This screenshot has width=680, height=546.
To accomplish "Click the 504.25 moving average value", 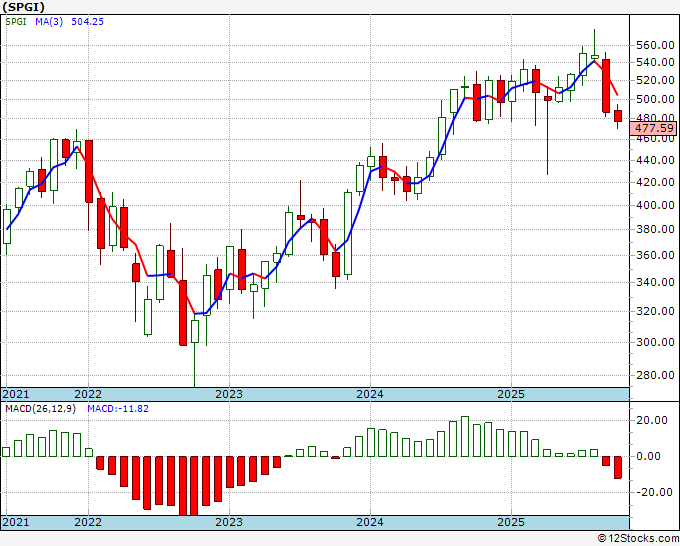I will 88,22.
